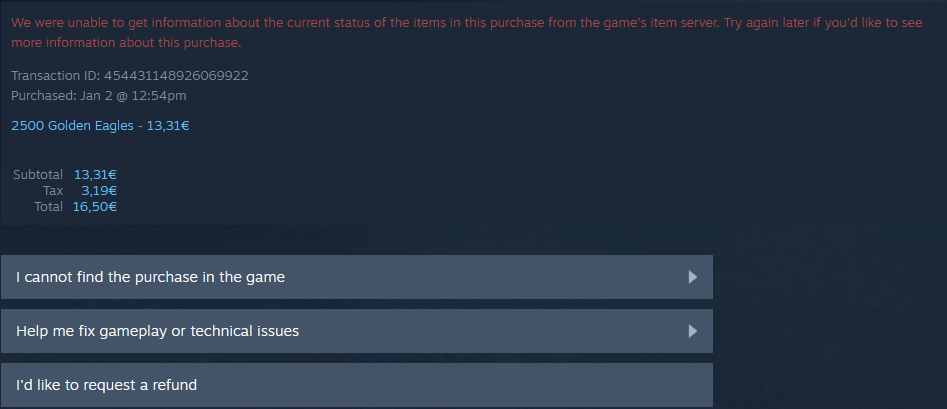Screen dimensions: 947x409
Task: Click the arrow on 'Help me fix gameplay' row
Action: (692, 331)
